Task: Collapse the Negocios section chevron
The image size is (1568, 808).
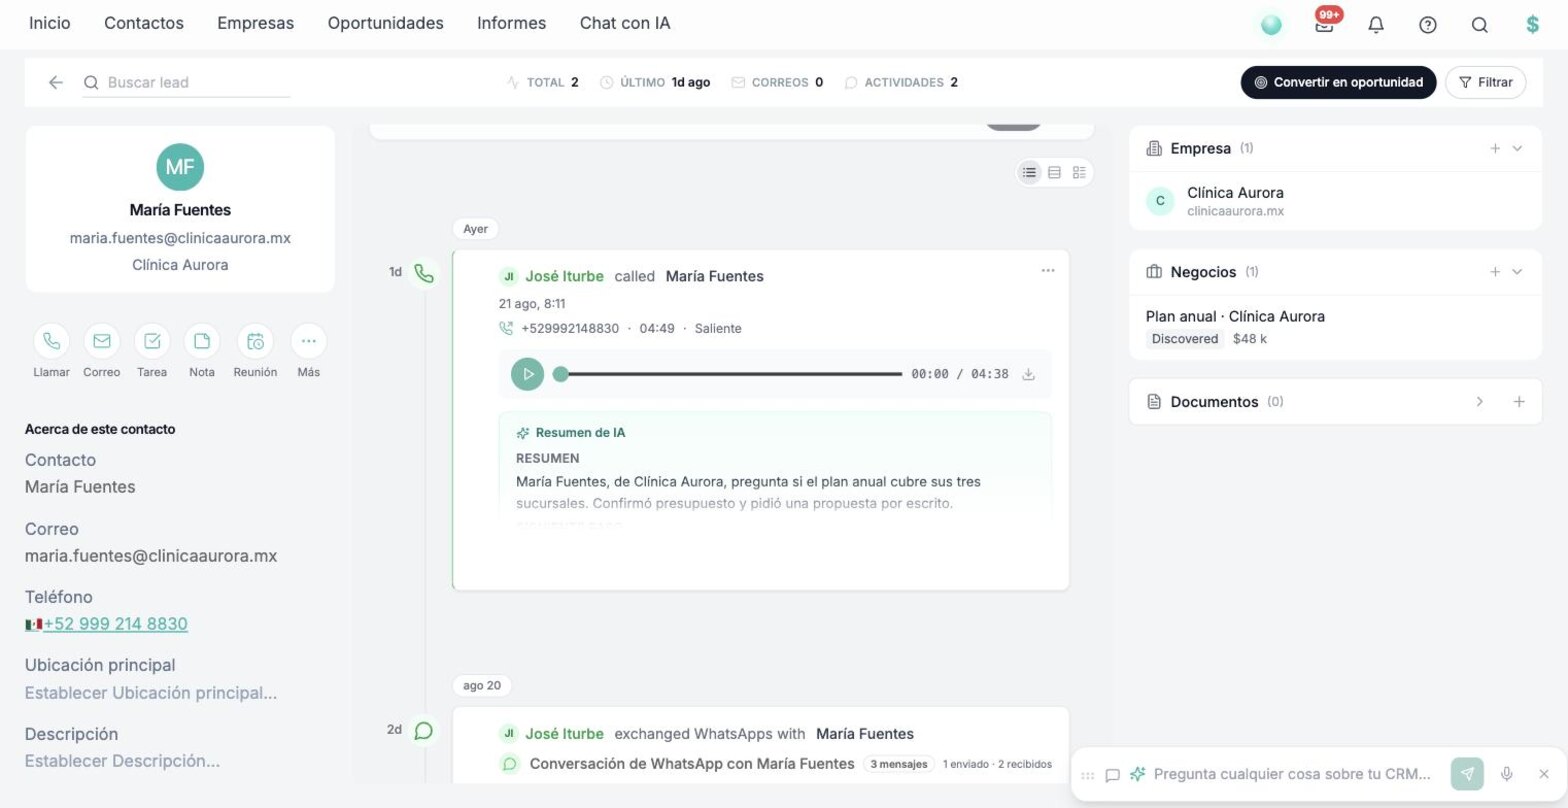Action: [1517, 272]
